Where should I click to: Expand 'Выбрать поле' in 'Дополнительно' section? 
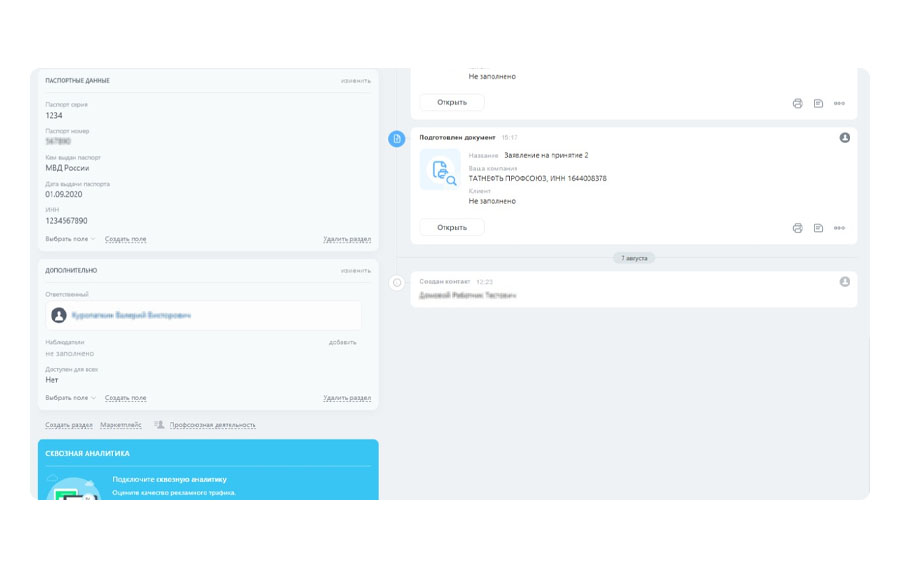[x=70, y=398]
